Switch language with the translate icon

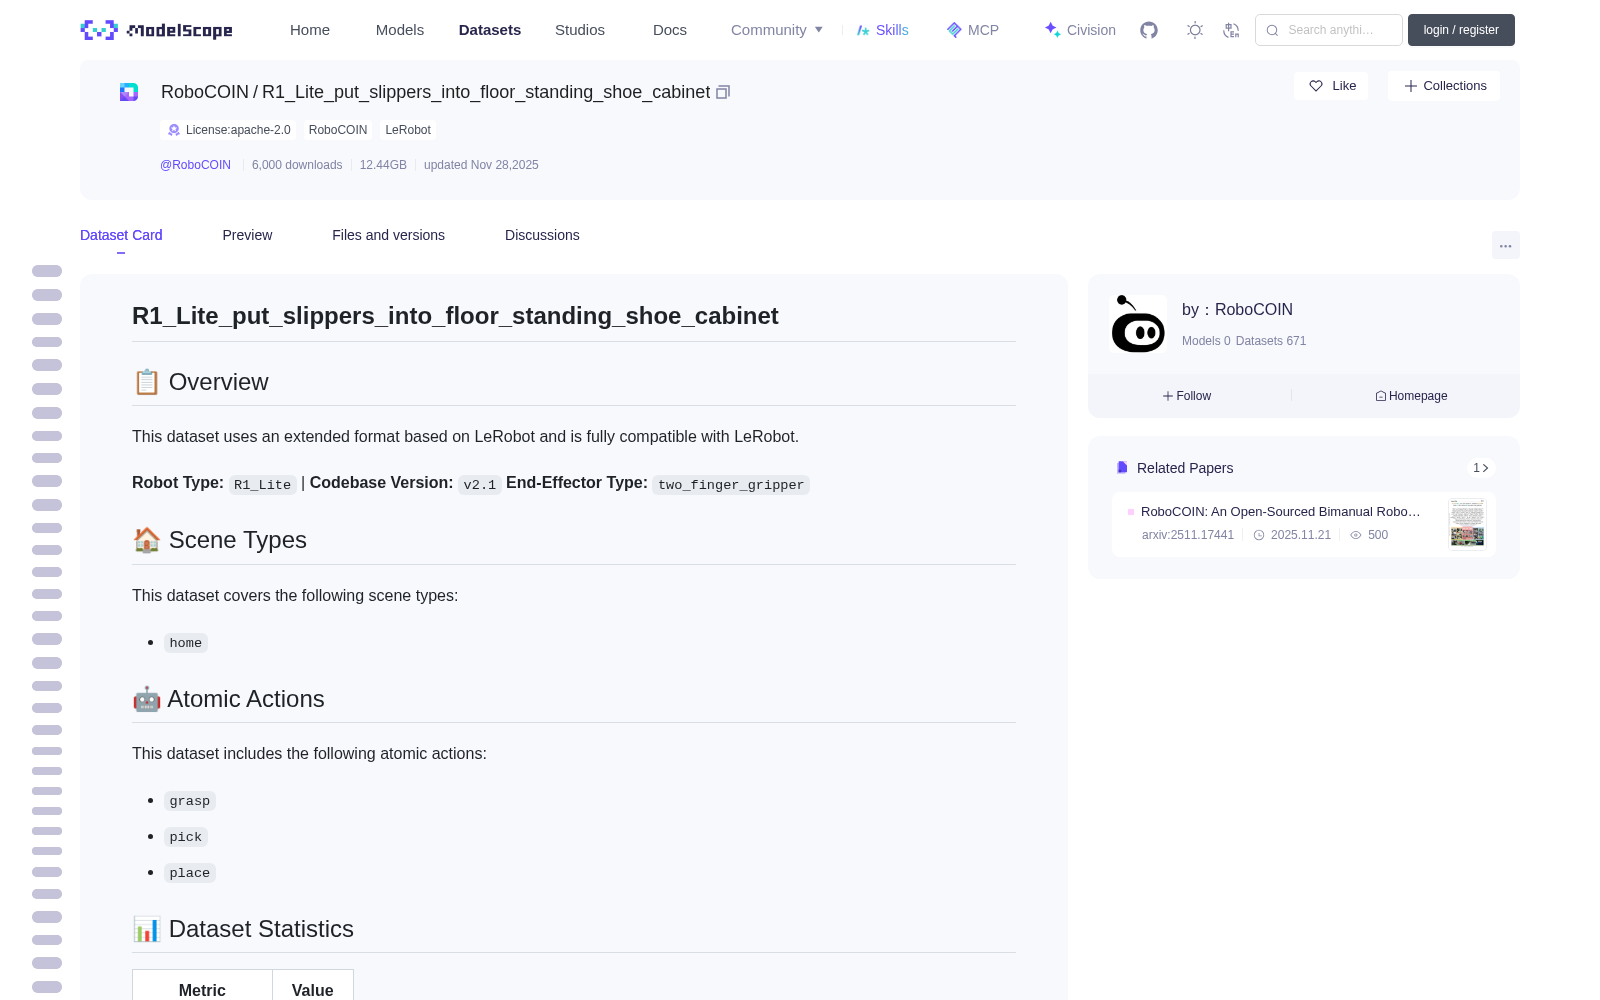point(1232,30)
